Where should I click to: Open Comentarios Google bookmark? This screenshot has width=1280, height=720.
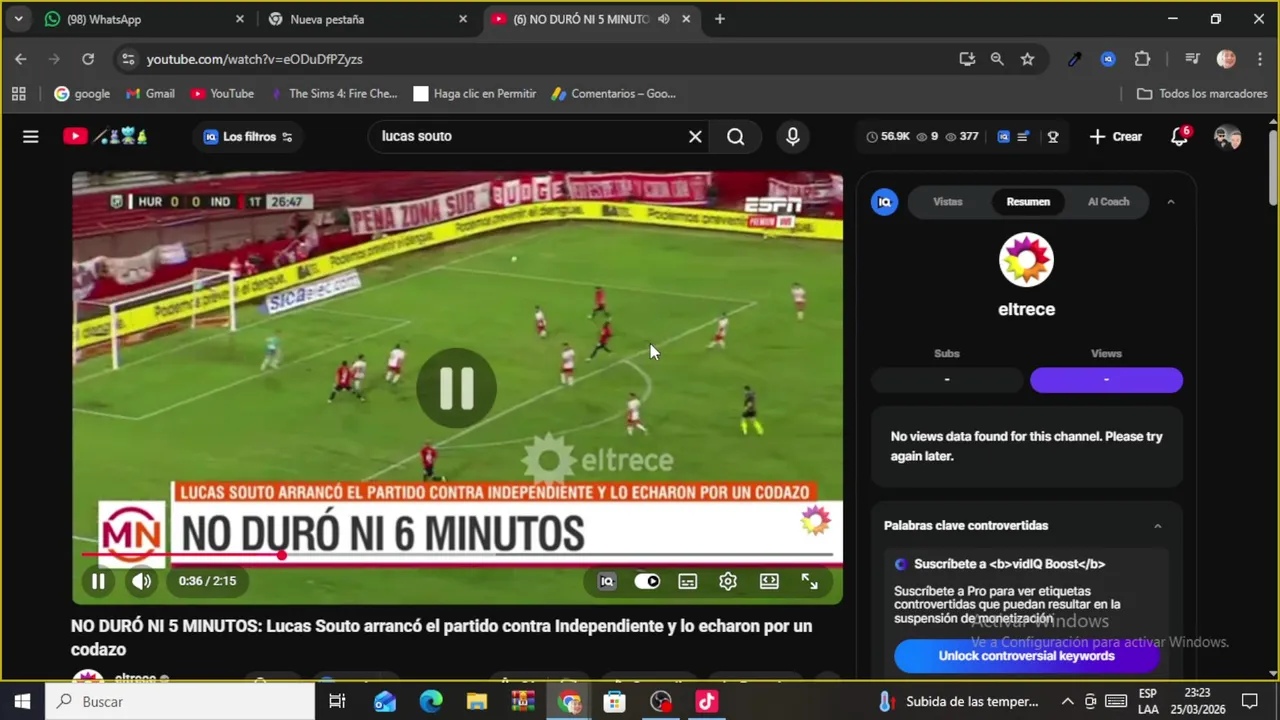614,94
